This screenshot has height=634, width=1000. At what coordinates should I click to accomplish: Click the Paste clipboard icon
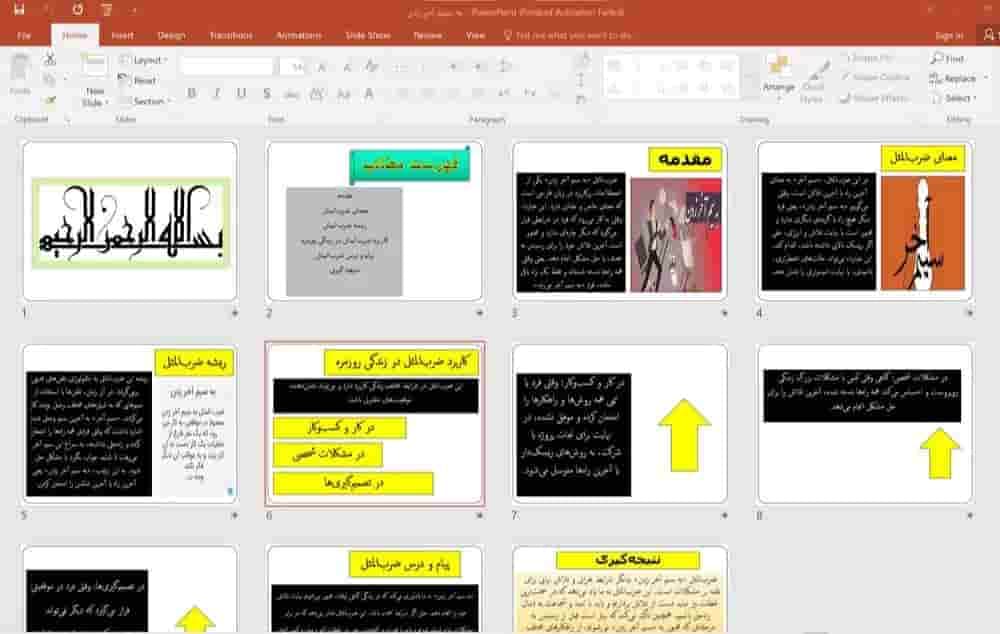click(20, 66)
